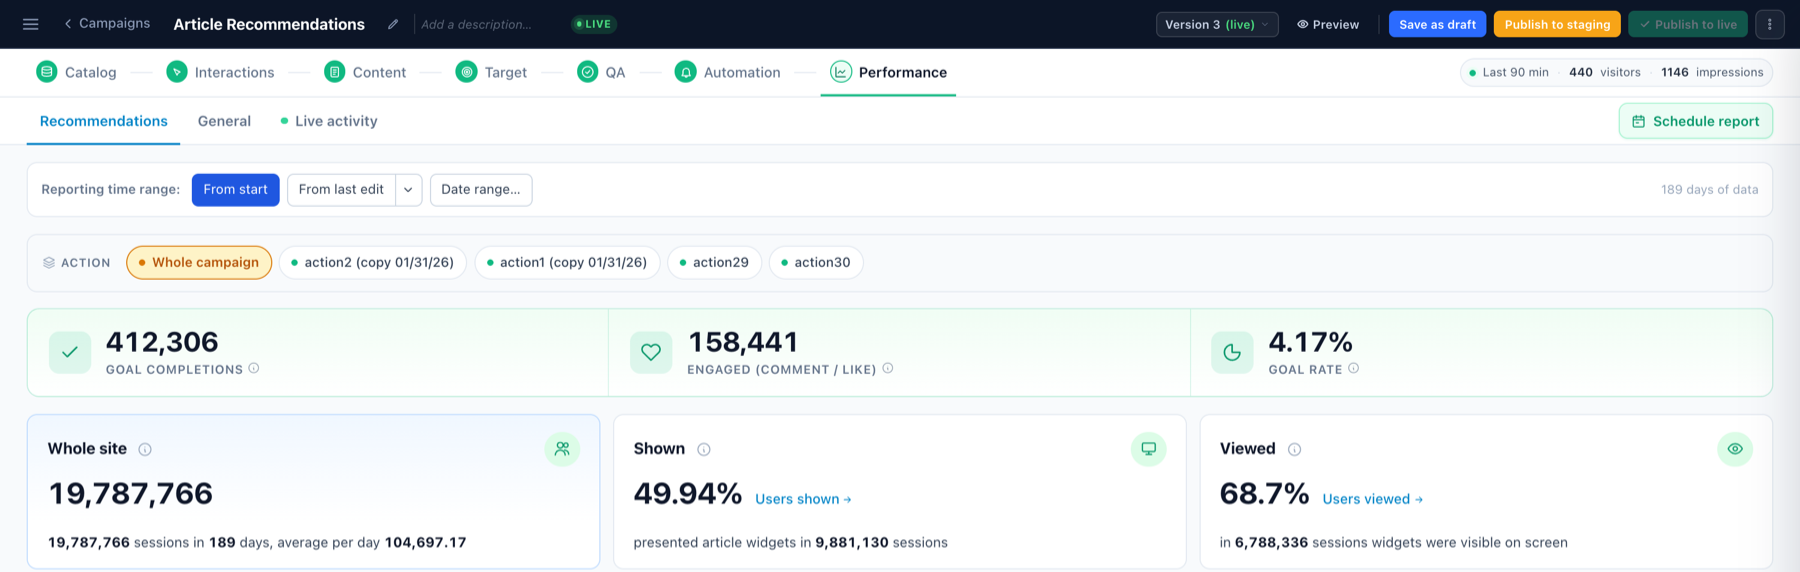
Task: Open the Version 3 (live) dropdown
Action: point(1217,24)
